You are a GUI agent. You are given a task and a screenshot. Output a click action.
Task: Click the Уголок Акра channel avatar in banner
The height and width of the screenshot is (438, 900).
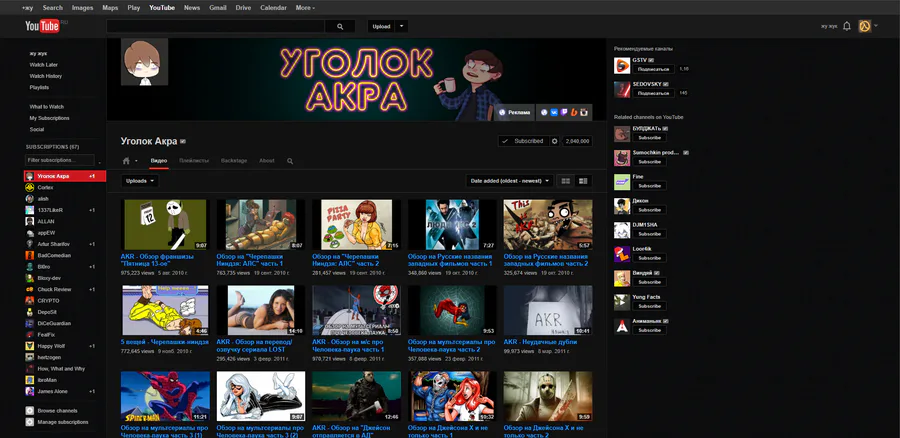pos(144,62)
